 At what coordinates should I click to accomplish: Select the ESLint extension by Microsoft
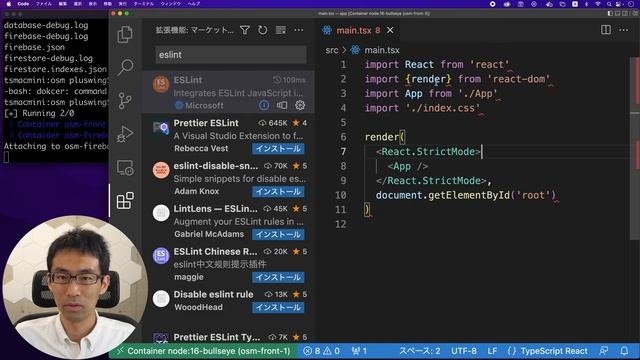tap(229, 92)
